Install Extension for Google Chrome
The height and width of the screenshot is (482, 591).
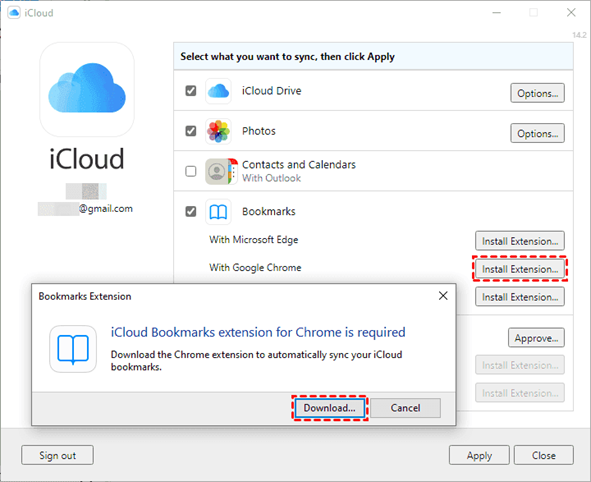click(520, 269)
